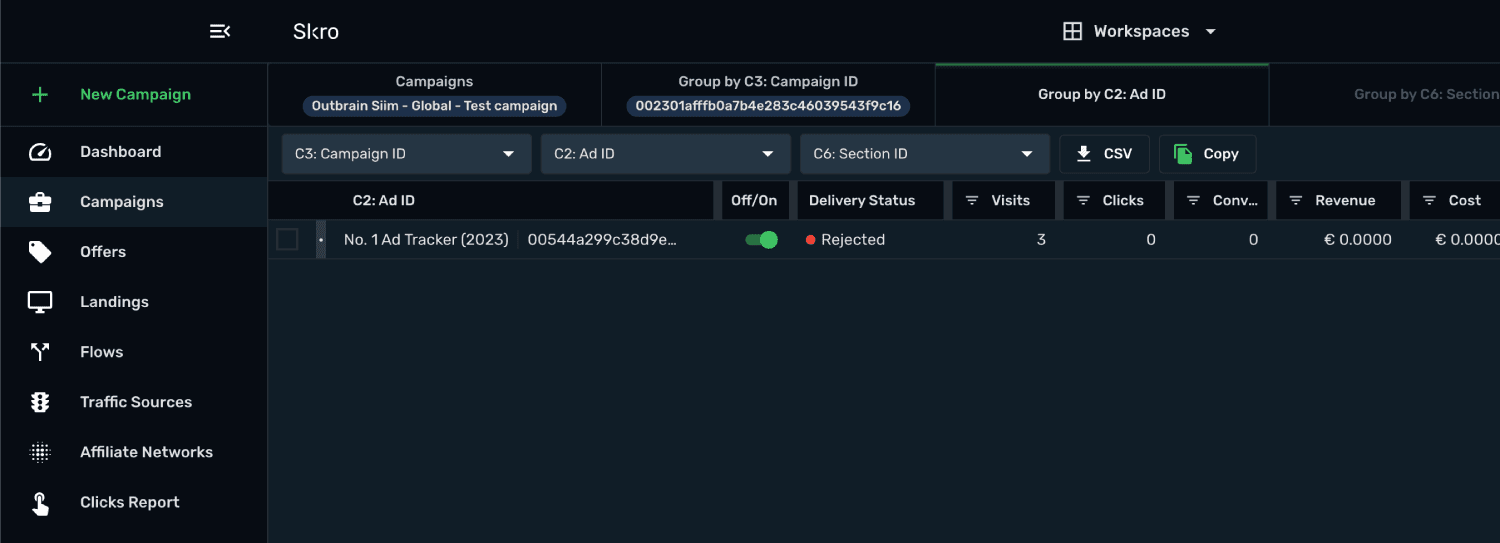Click the Cost column filter icon
Screen dimensions: 1500x543
click(x=1429, y=201)
